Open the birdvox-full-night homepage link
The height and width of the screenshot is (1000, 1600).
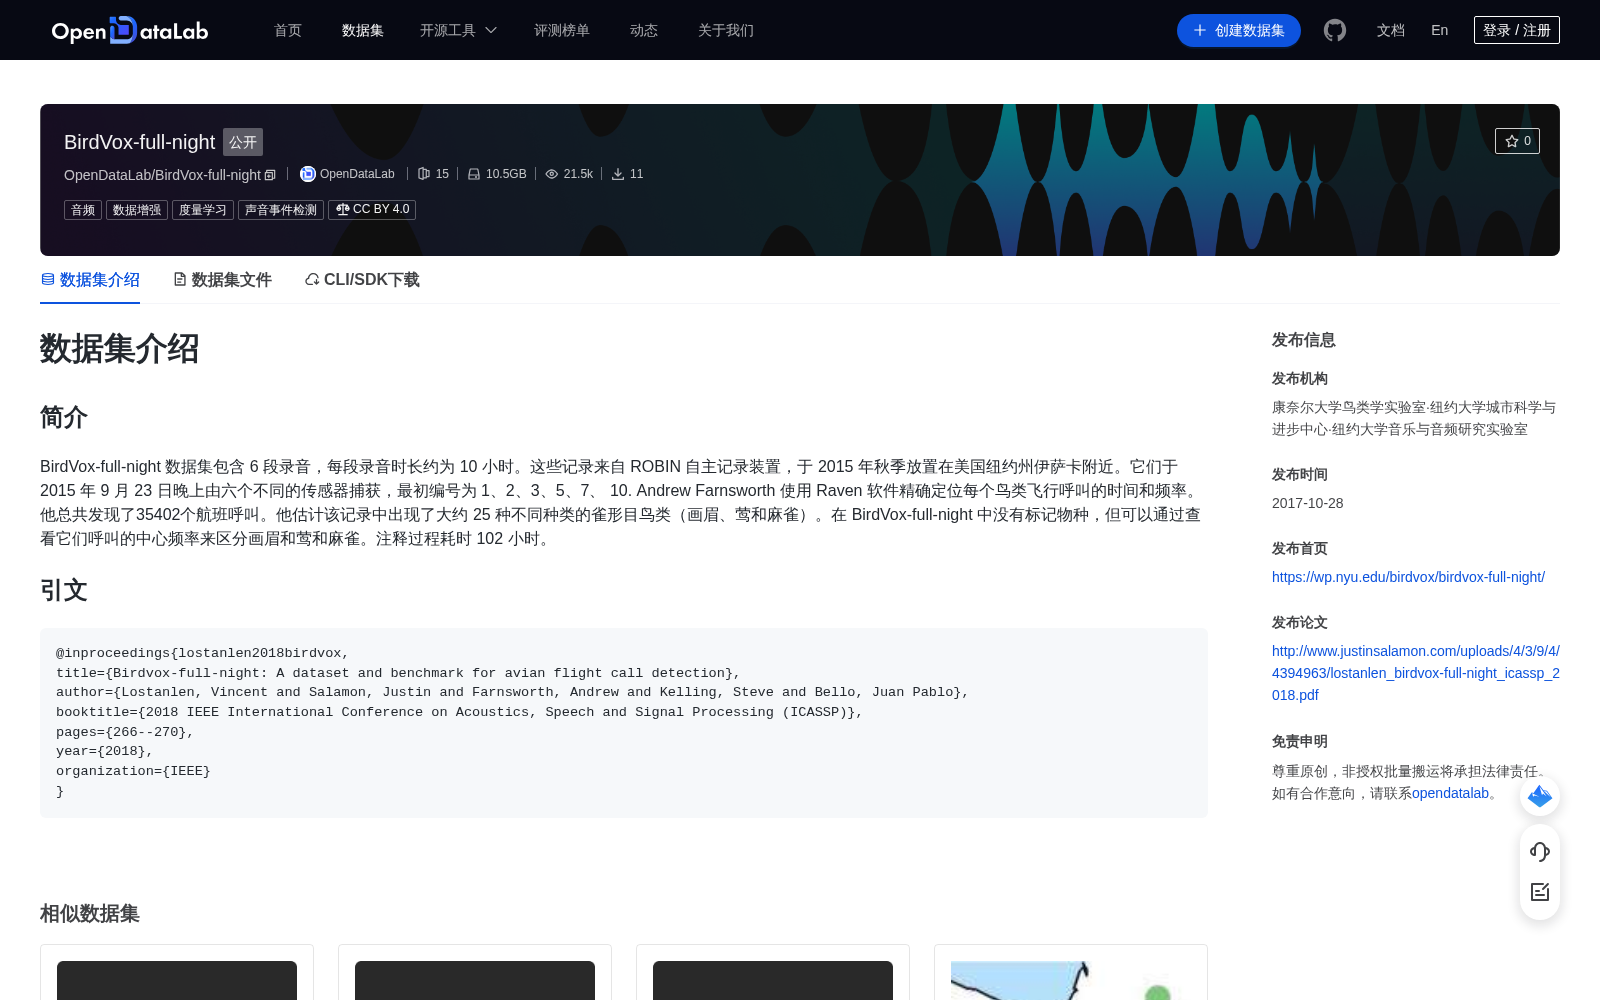[x=1408, y=577]
